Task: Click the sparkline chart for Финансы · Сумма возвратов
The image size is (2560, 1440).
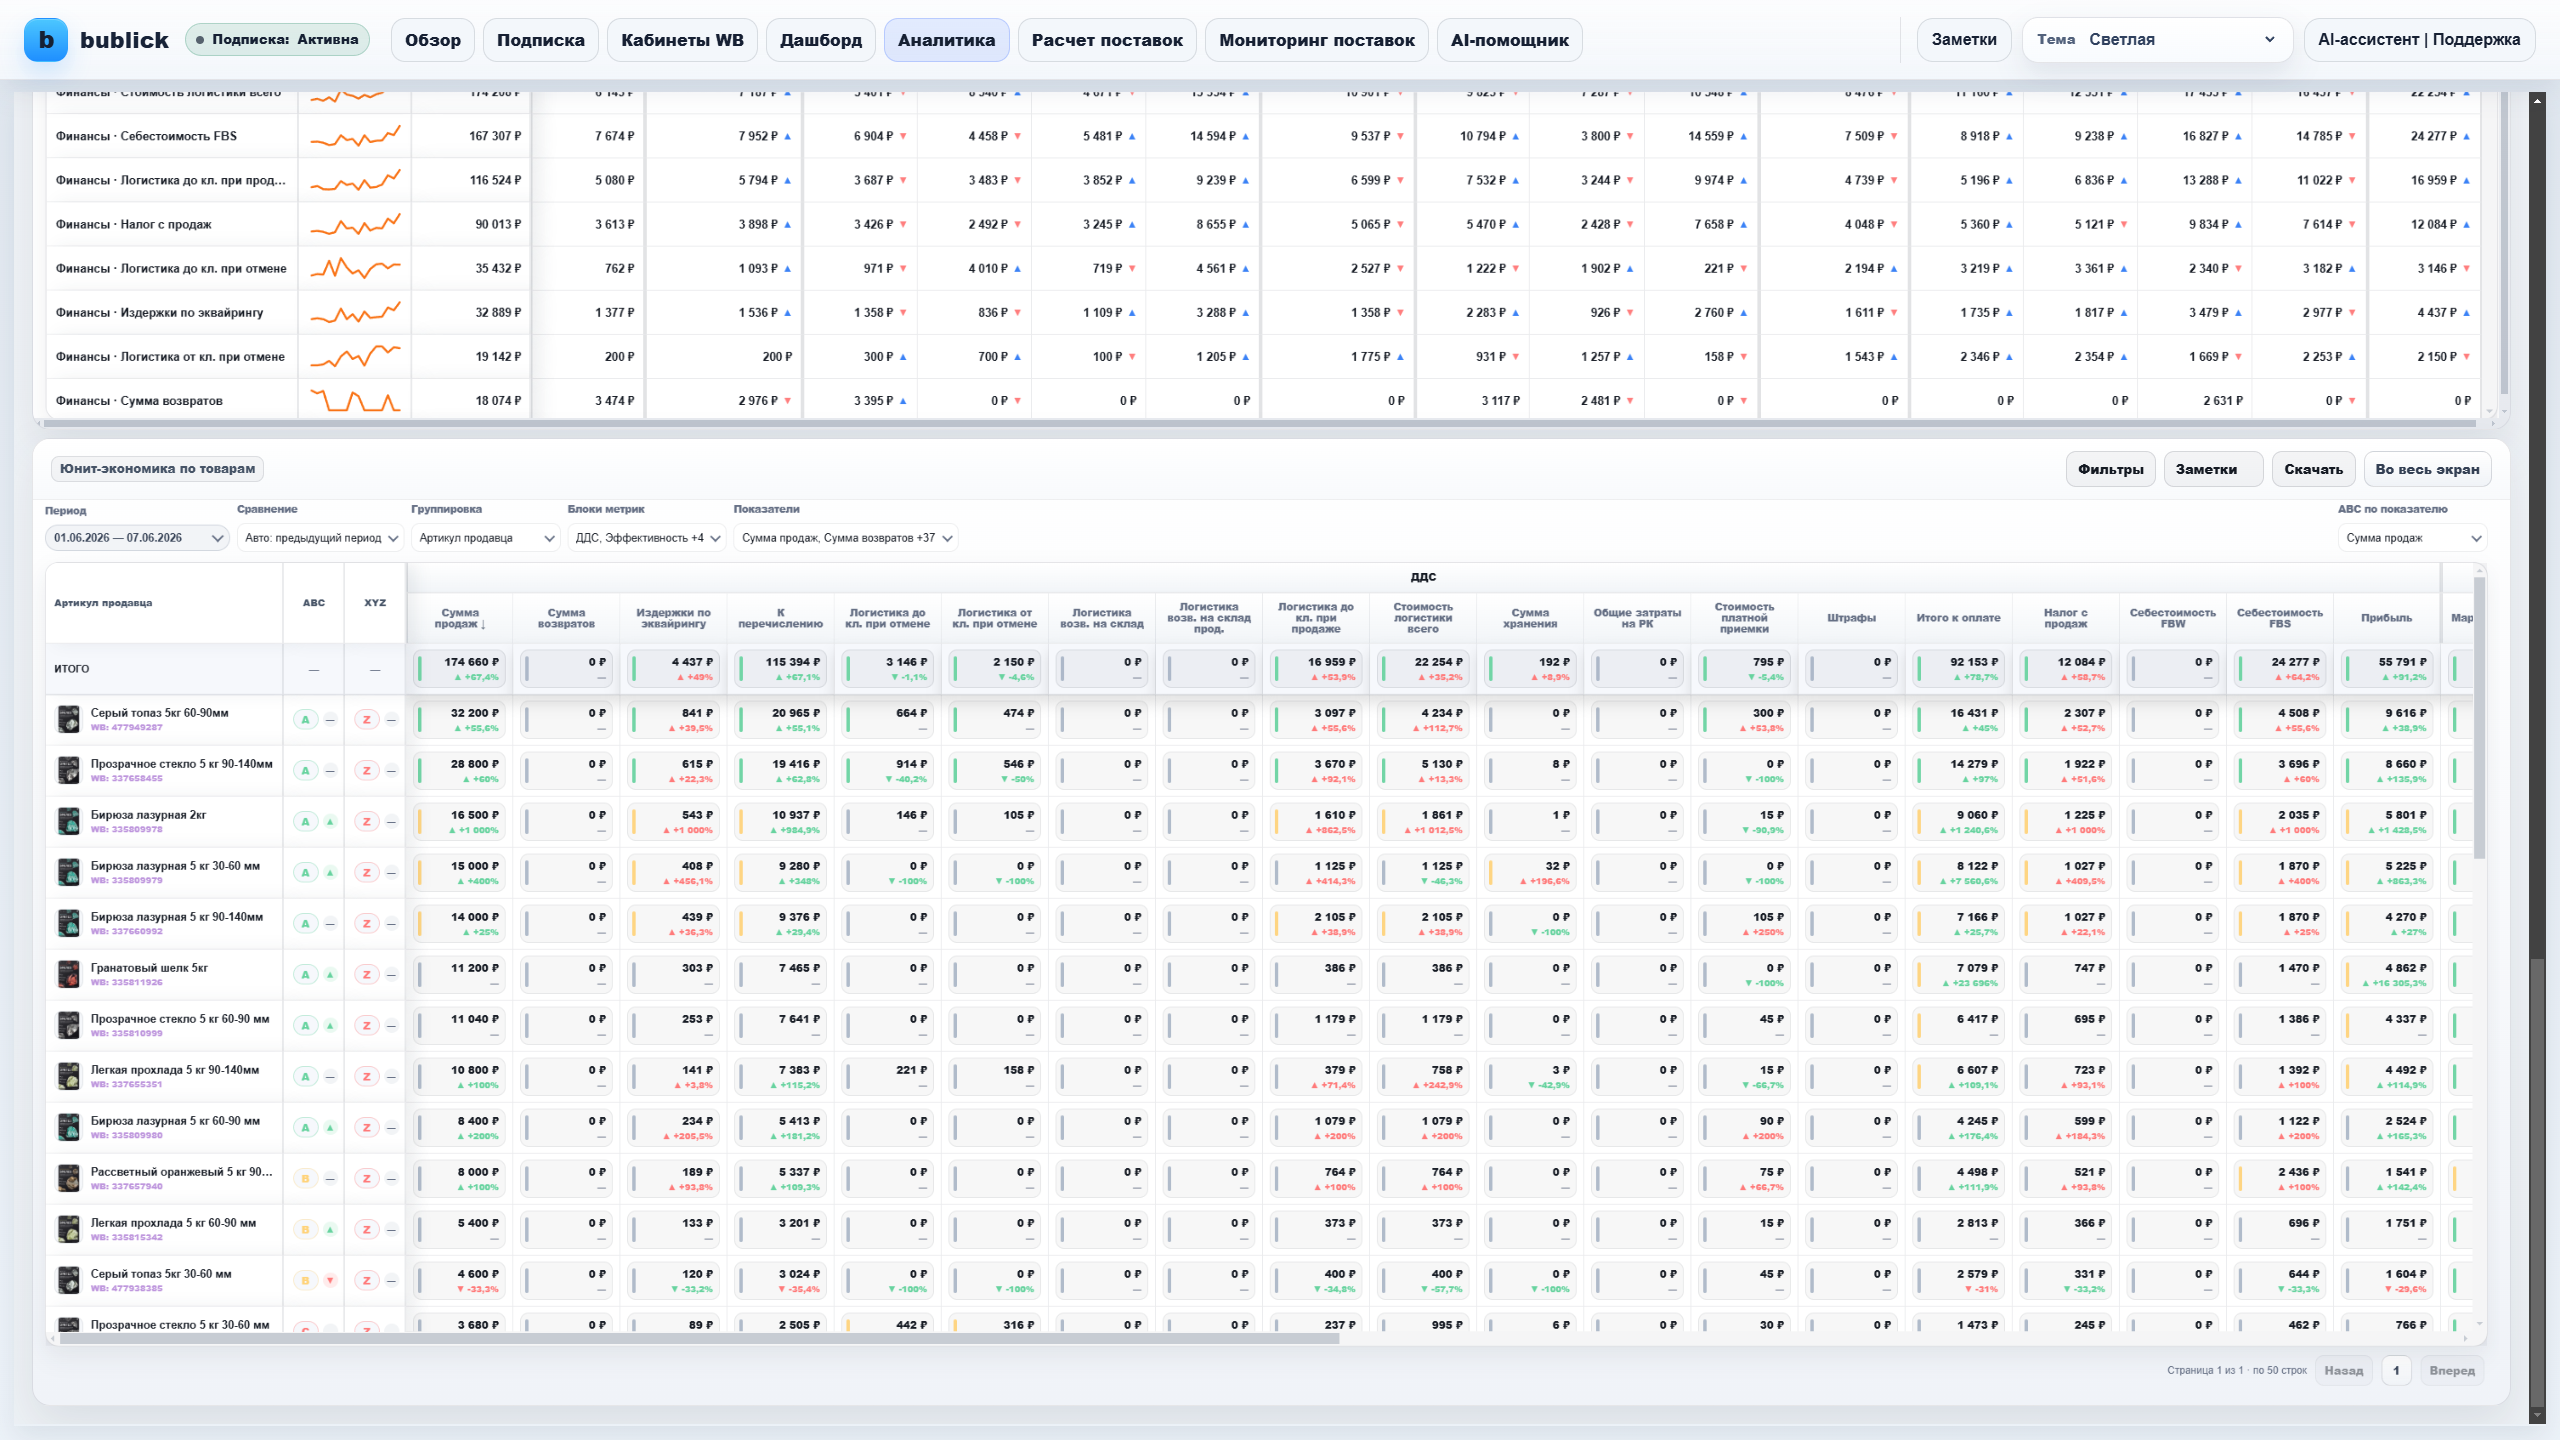Action: click(355, 400)
